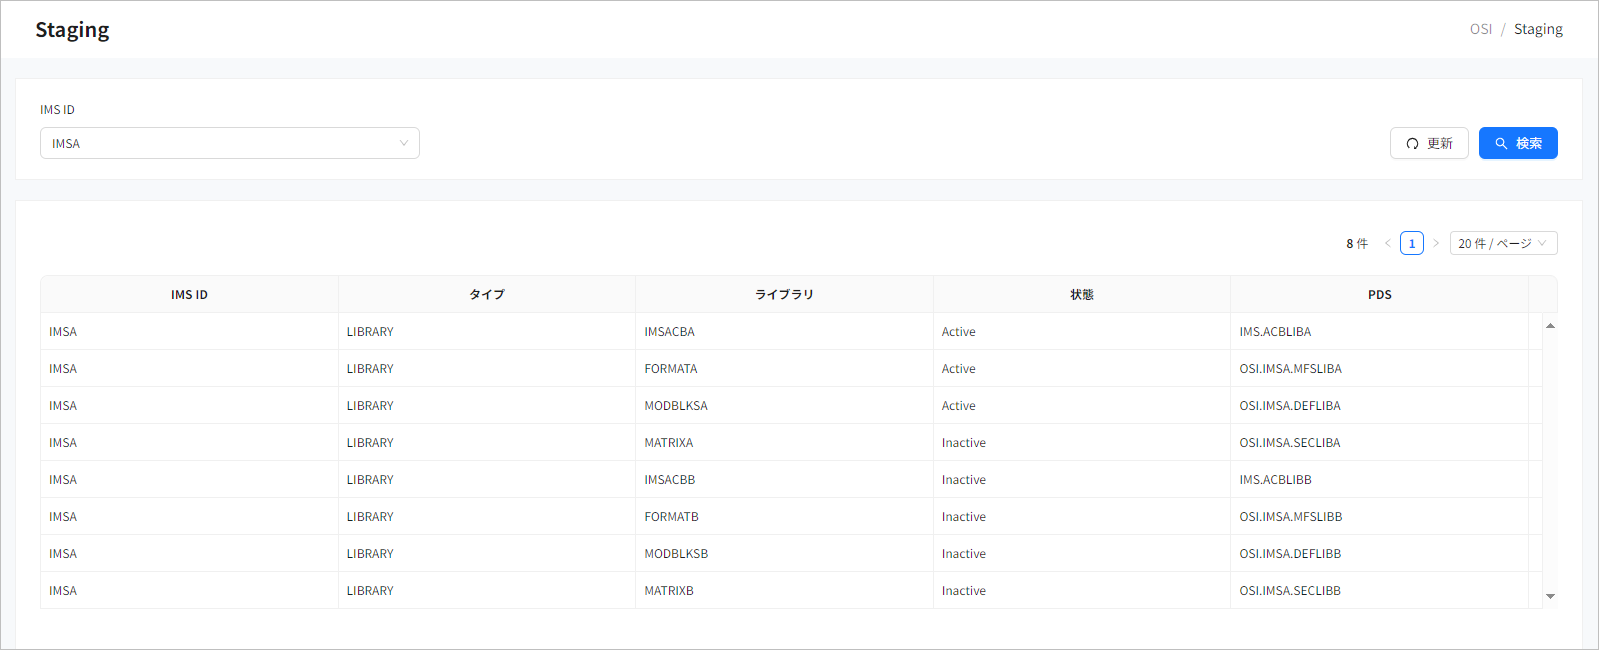Image resolution: width=1599 pixels, height=650 pixels.
Task: Click the Inactive status for FORMATB
Action: [963, 516]
